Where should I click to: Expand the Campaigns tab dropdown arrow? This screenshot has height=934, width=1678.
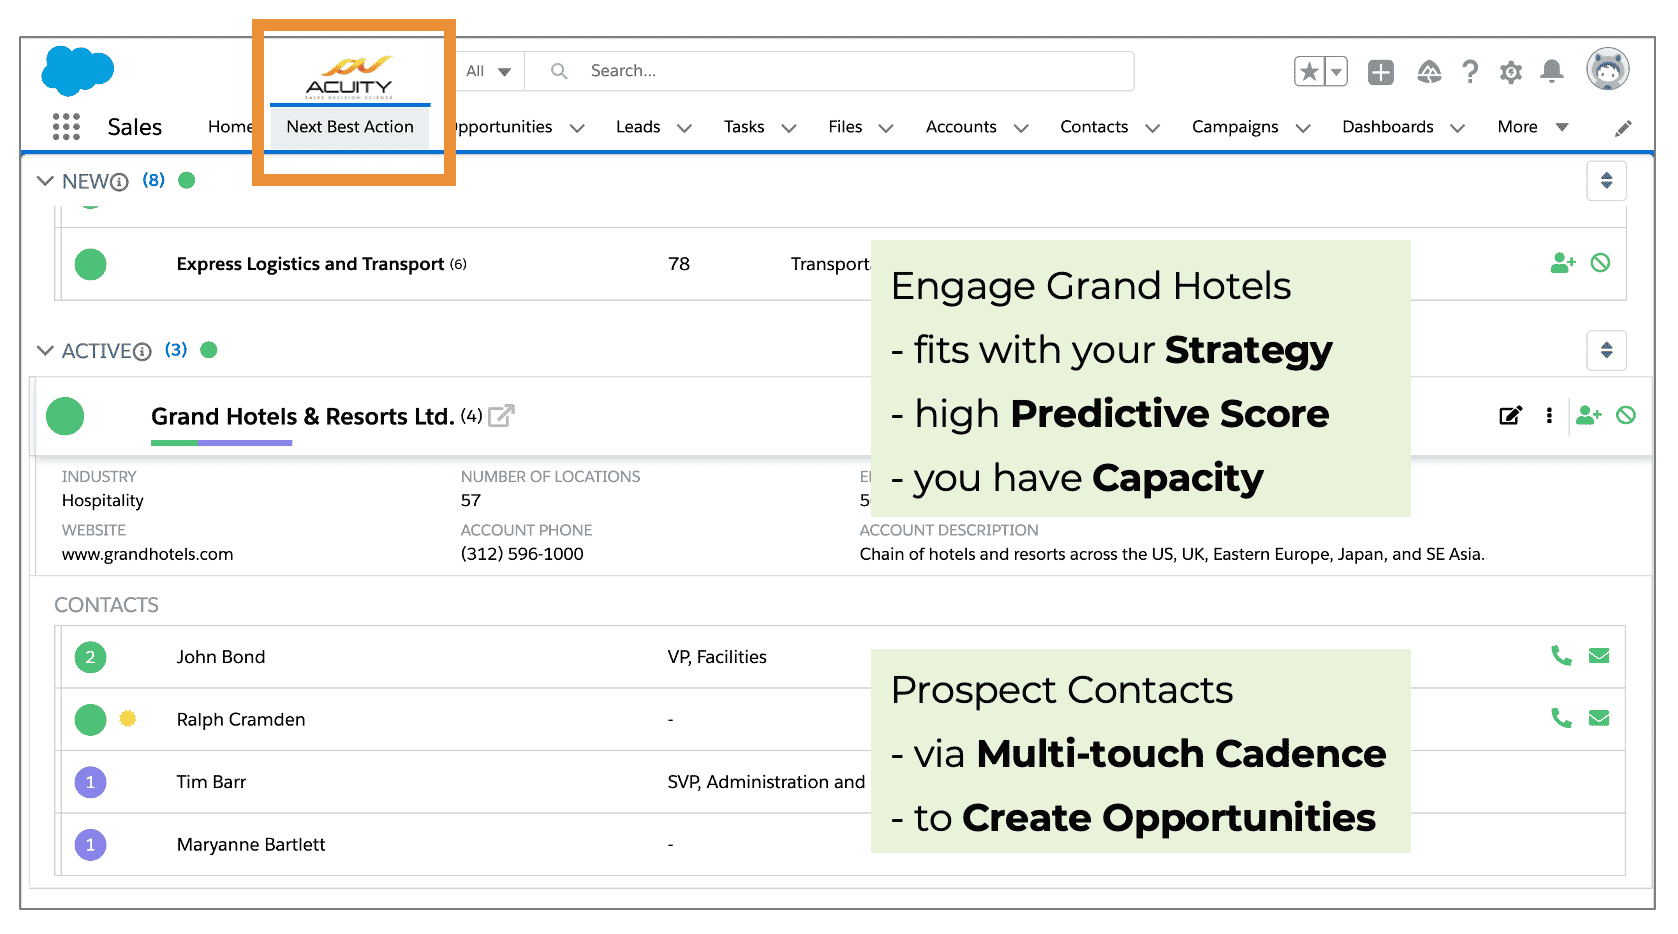1303,128
